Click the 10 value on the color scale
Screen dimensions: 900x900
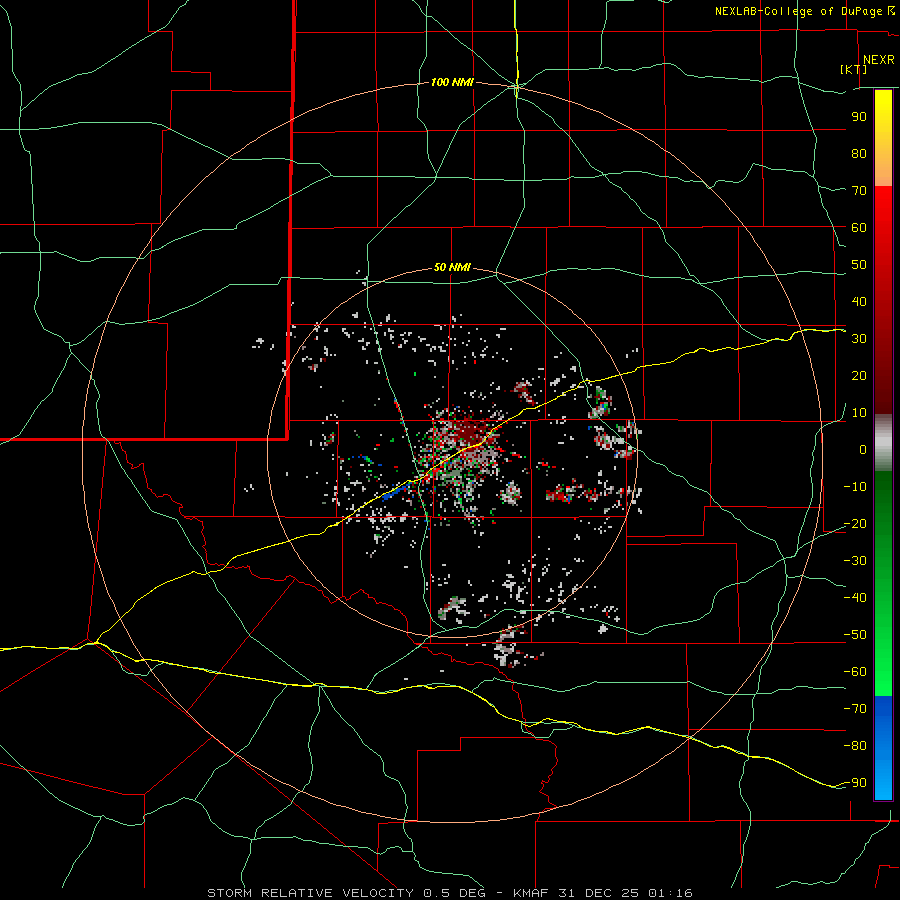click(x=859, y=413)
